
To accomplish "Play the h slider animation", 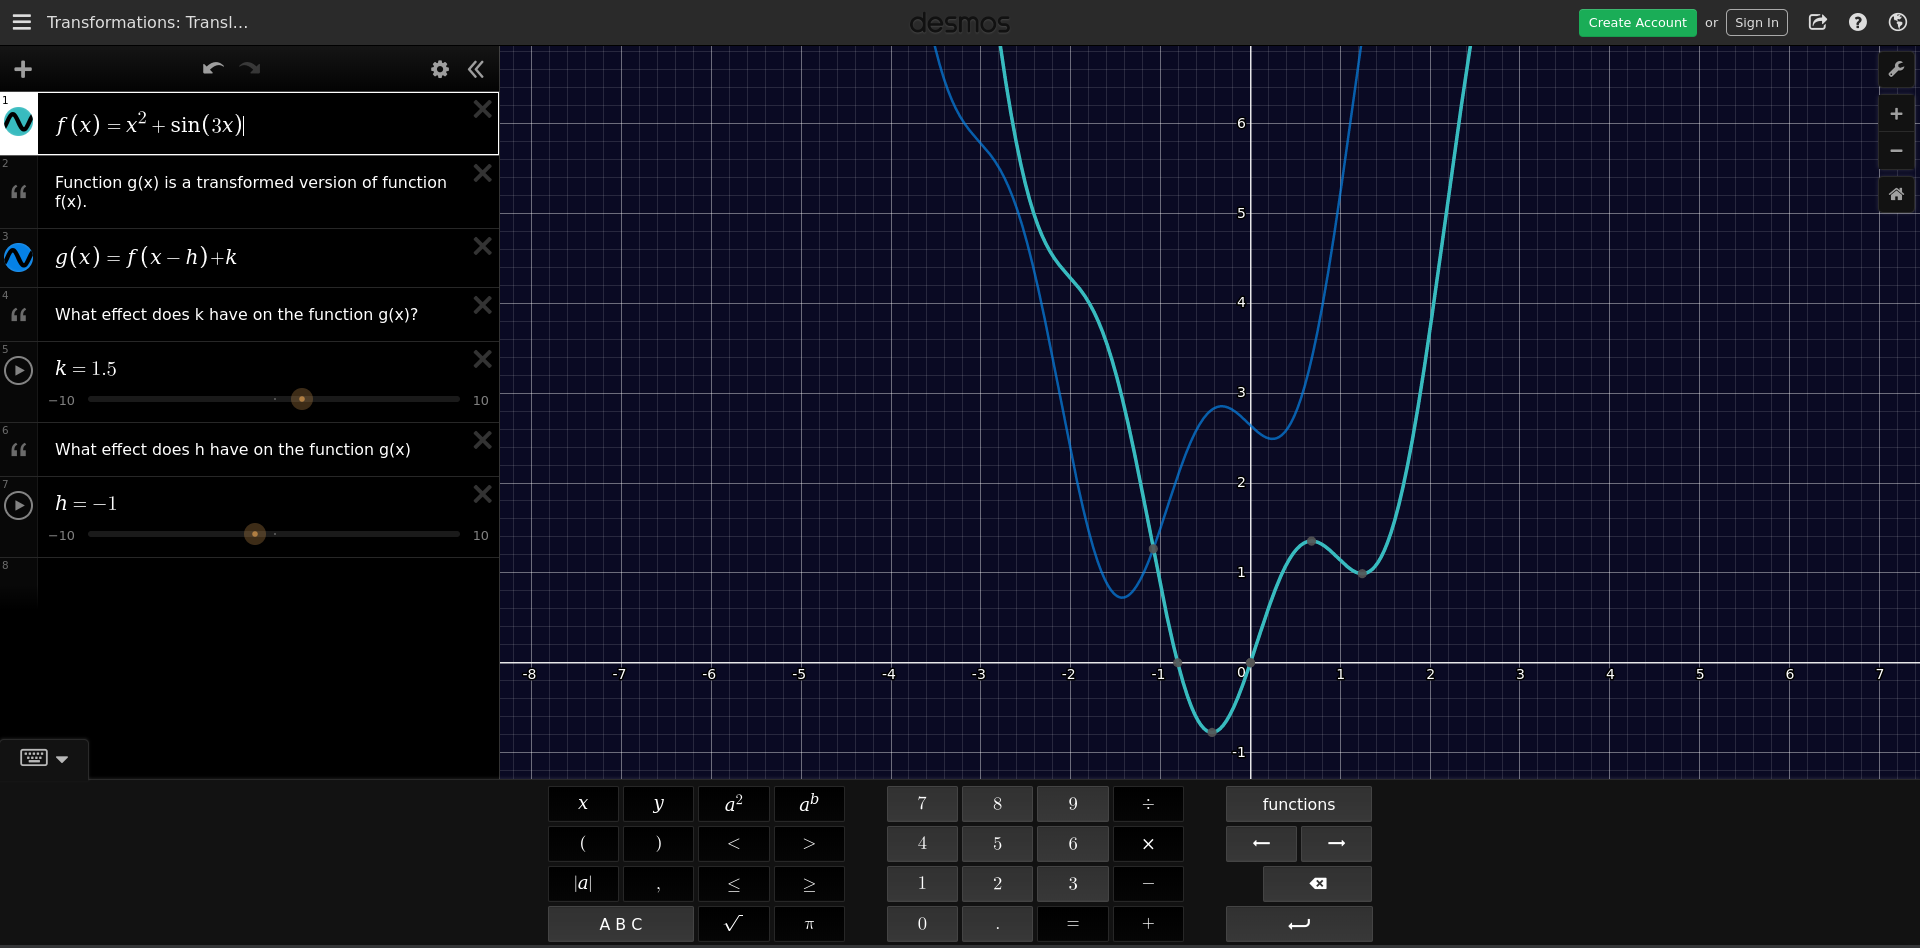I will coord(19,506).
